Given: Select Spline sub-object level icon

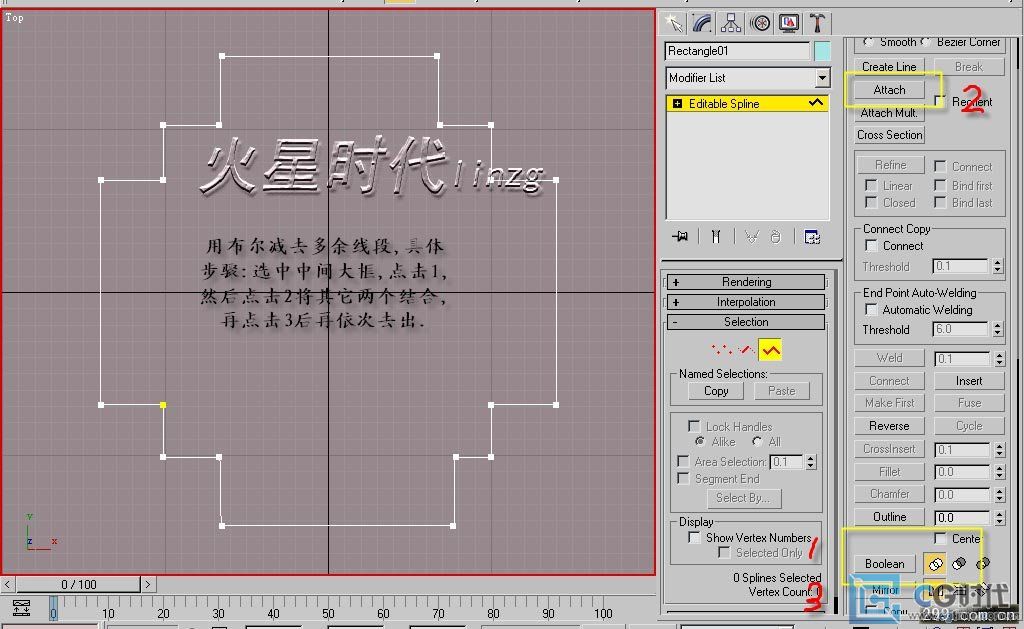Looking at the screenshot, I should (771, 350).
